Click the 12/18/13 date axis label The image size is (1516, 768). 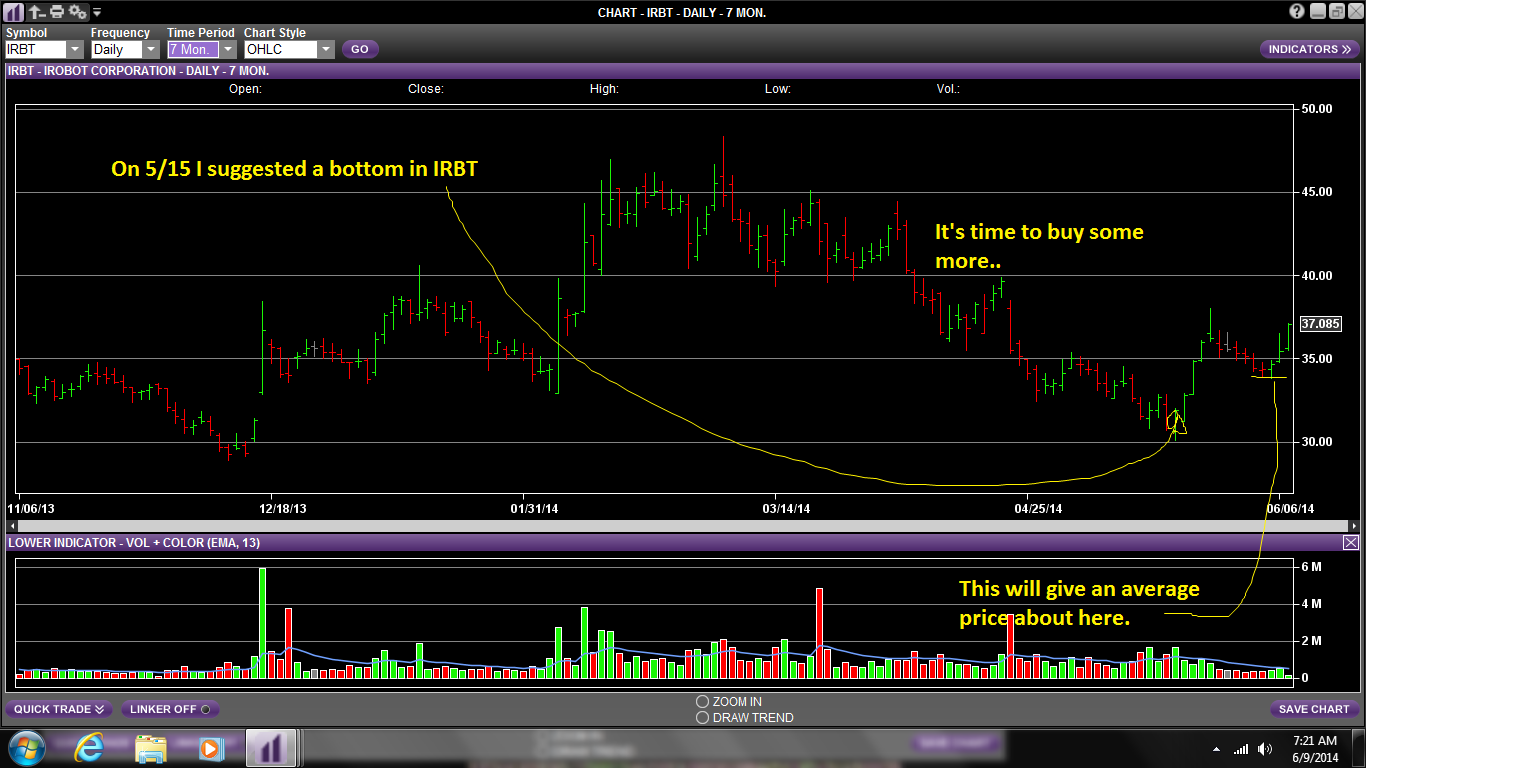282,509
